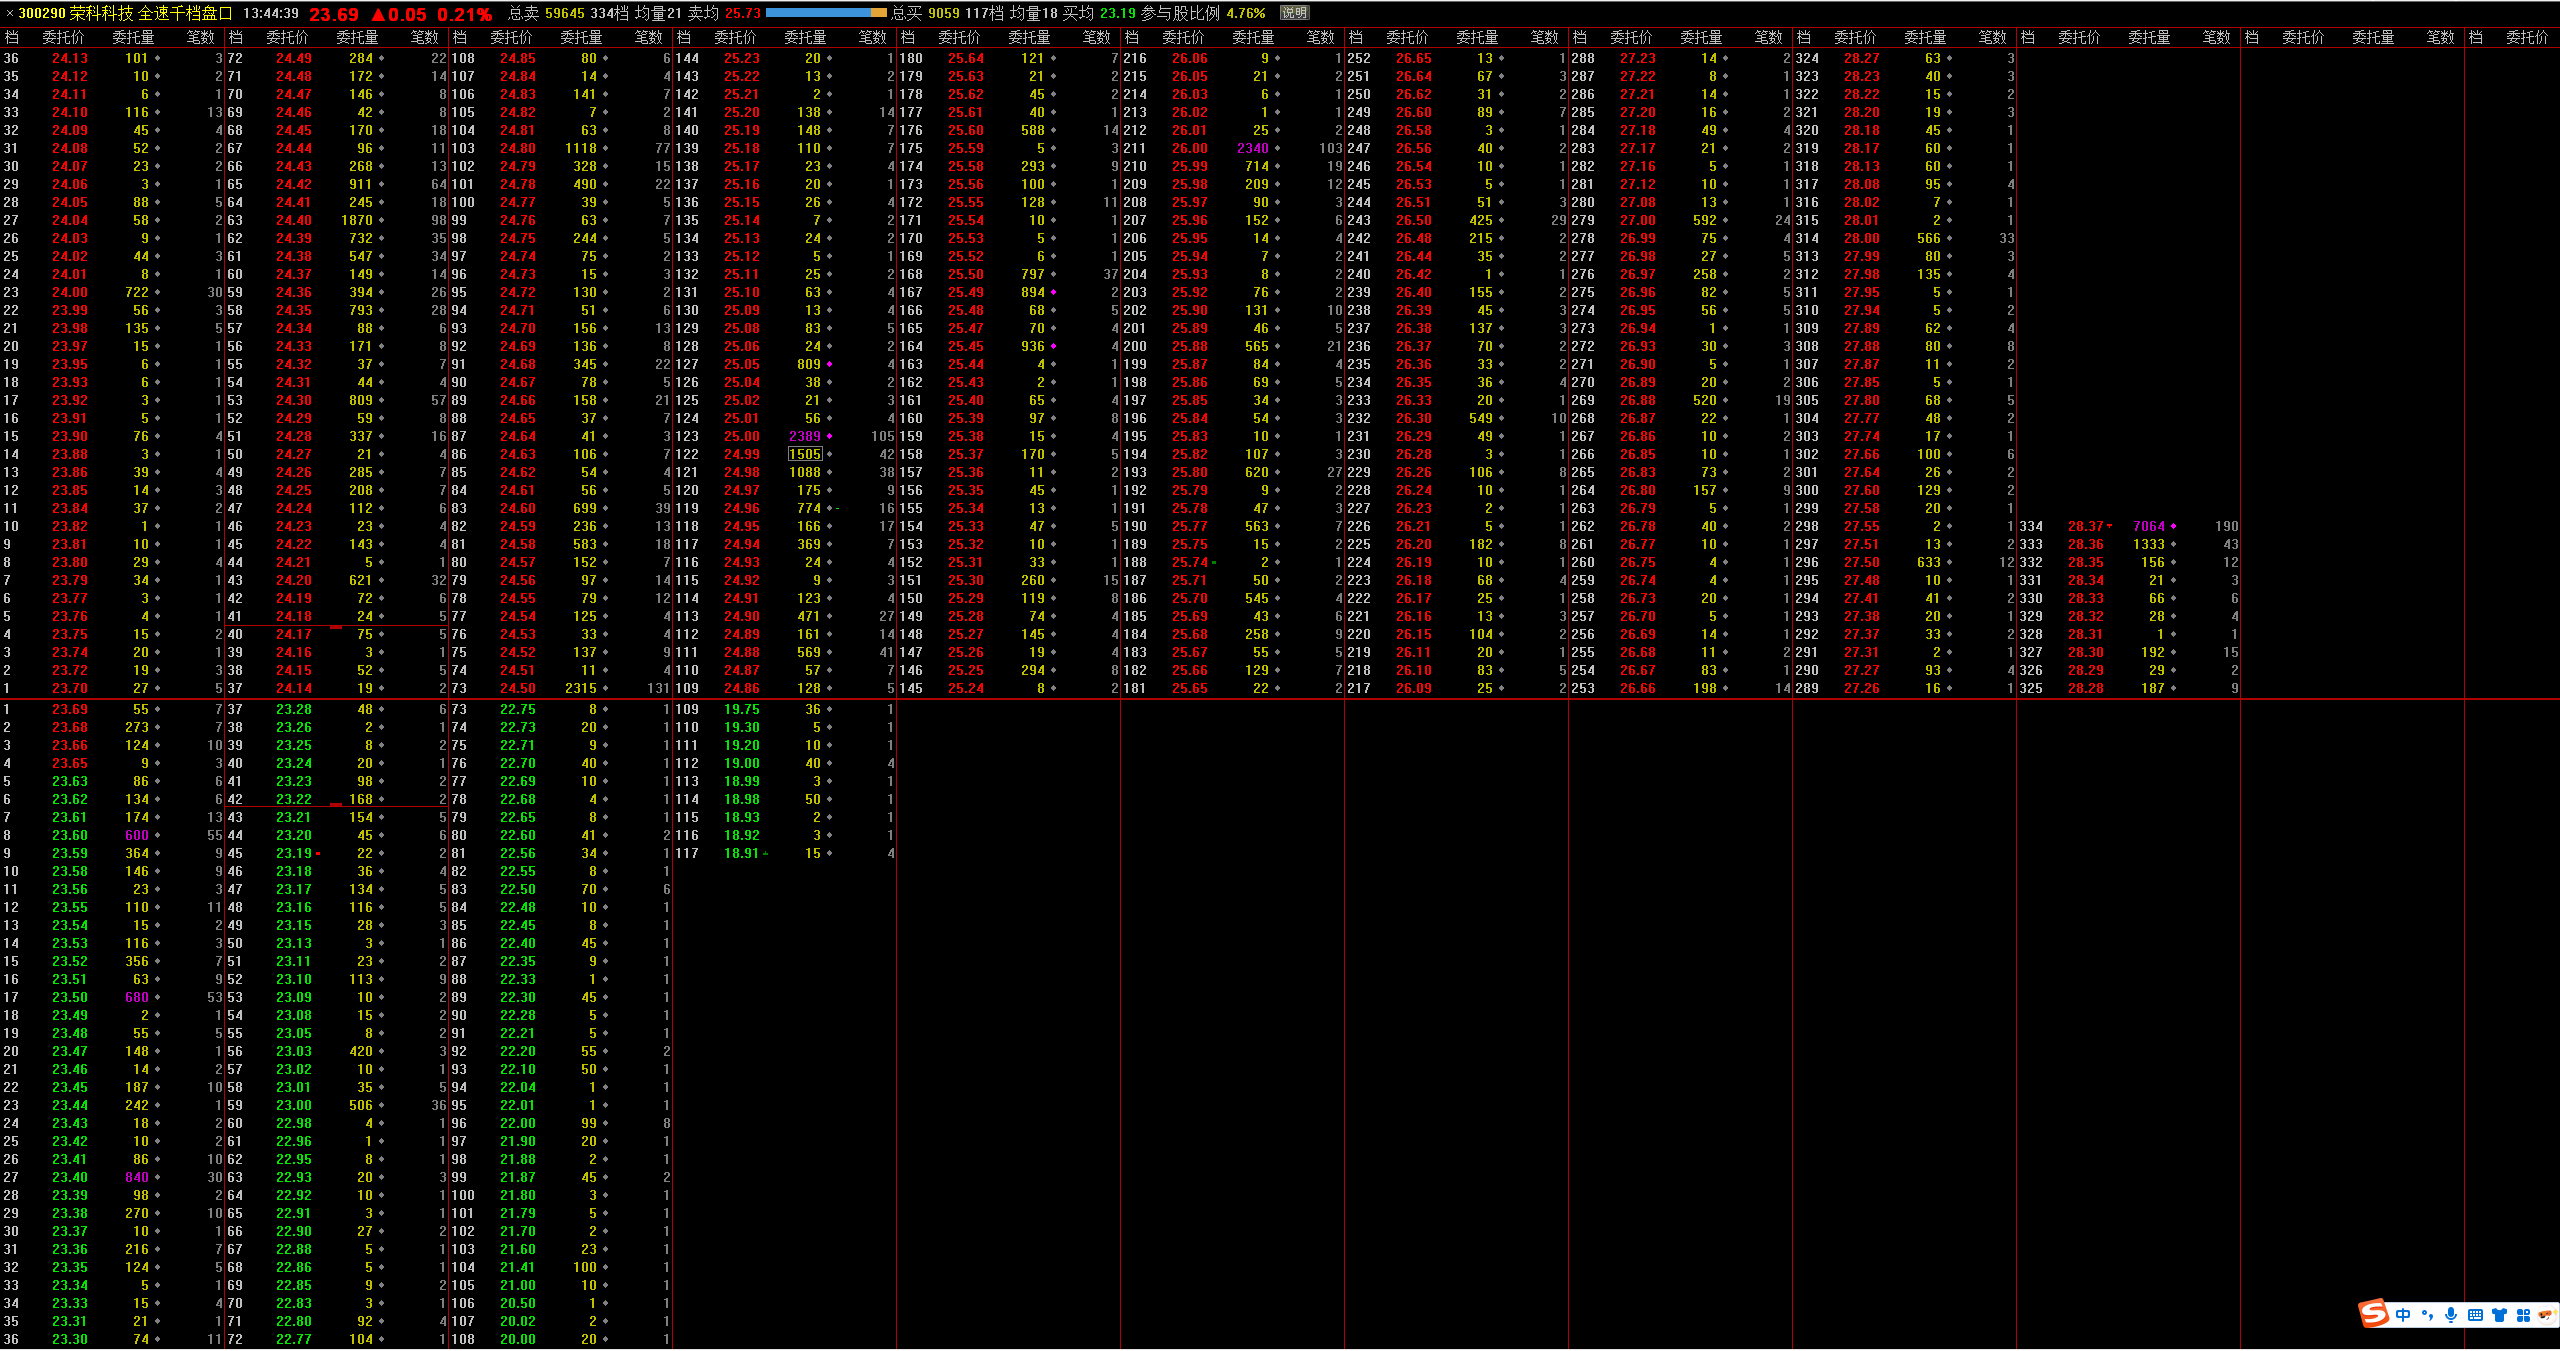Click sell volume 1118 at 24.80
Screen dimensions: 2560x1351
[x=581, y=148]
